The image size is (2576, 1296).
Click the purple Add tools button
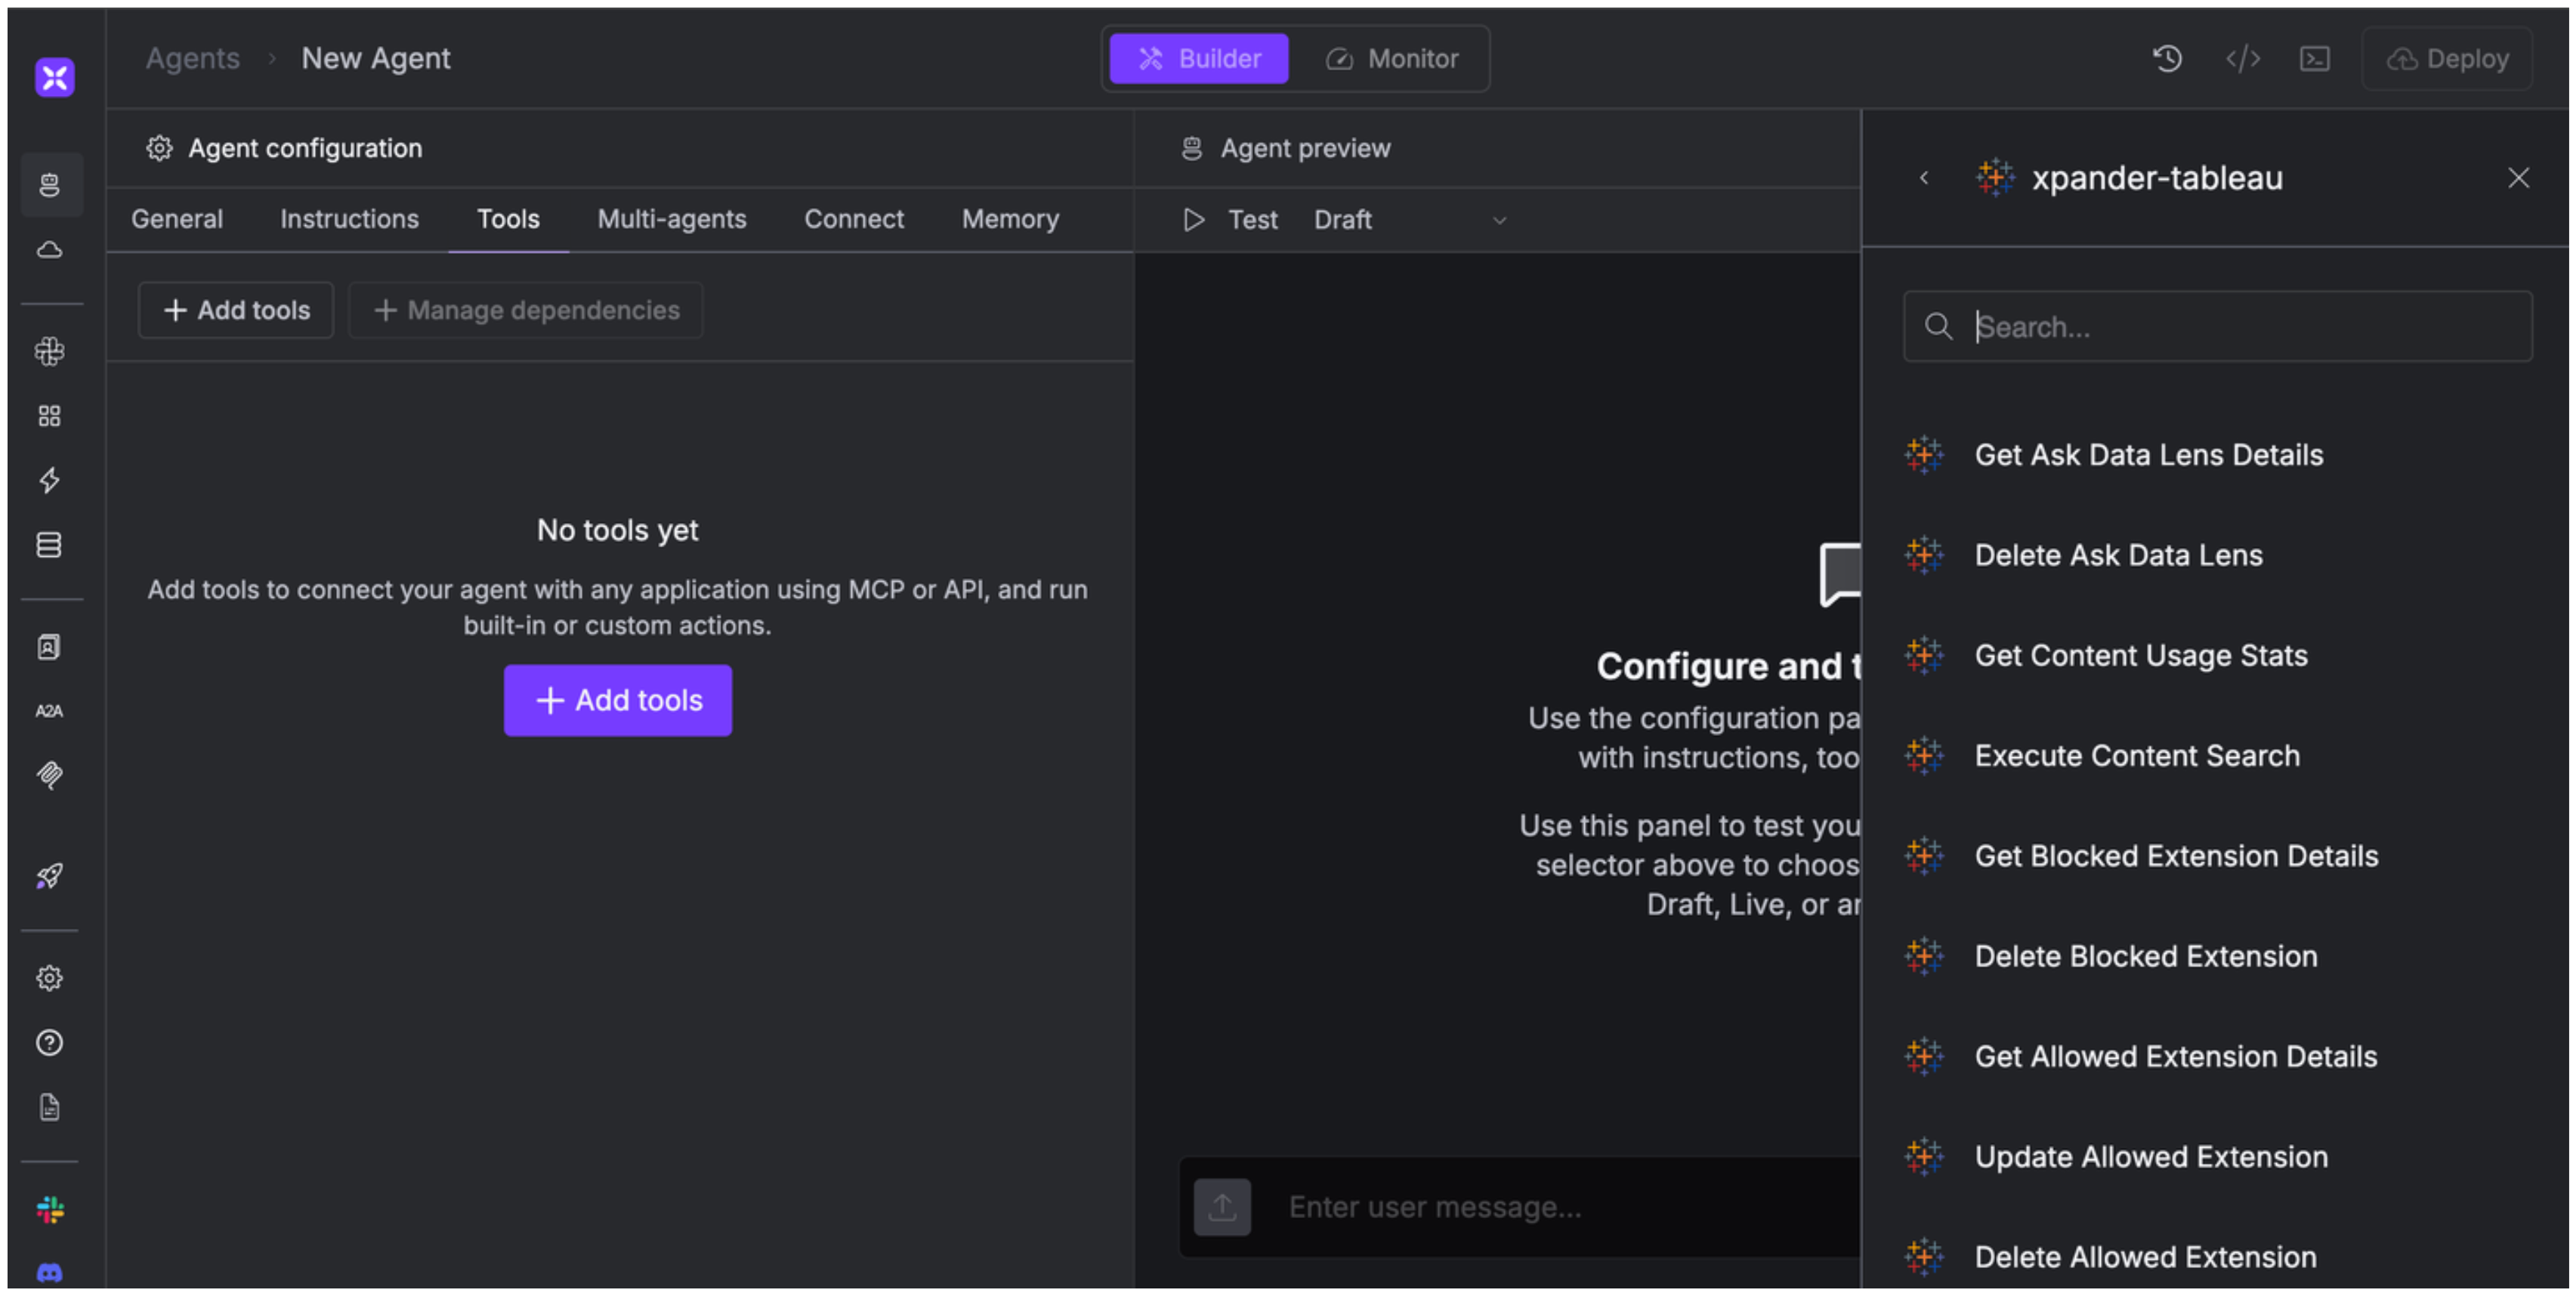point(618,700)
